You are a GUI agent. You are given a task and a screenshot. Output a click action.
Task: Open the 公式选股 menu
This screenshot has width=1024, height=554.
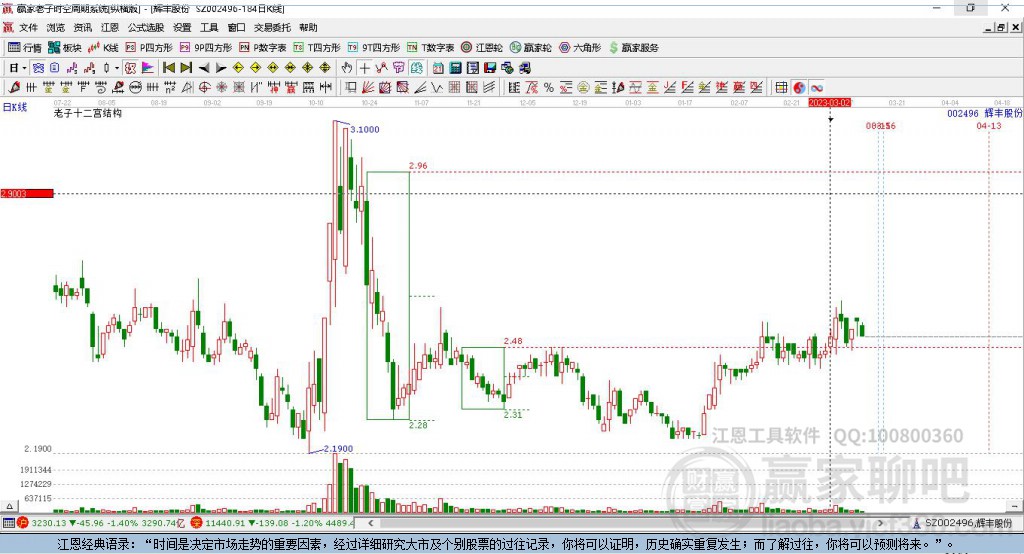[146, 27]
